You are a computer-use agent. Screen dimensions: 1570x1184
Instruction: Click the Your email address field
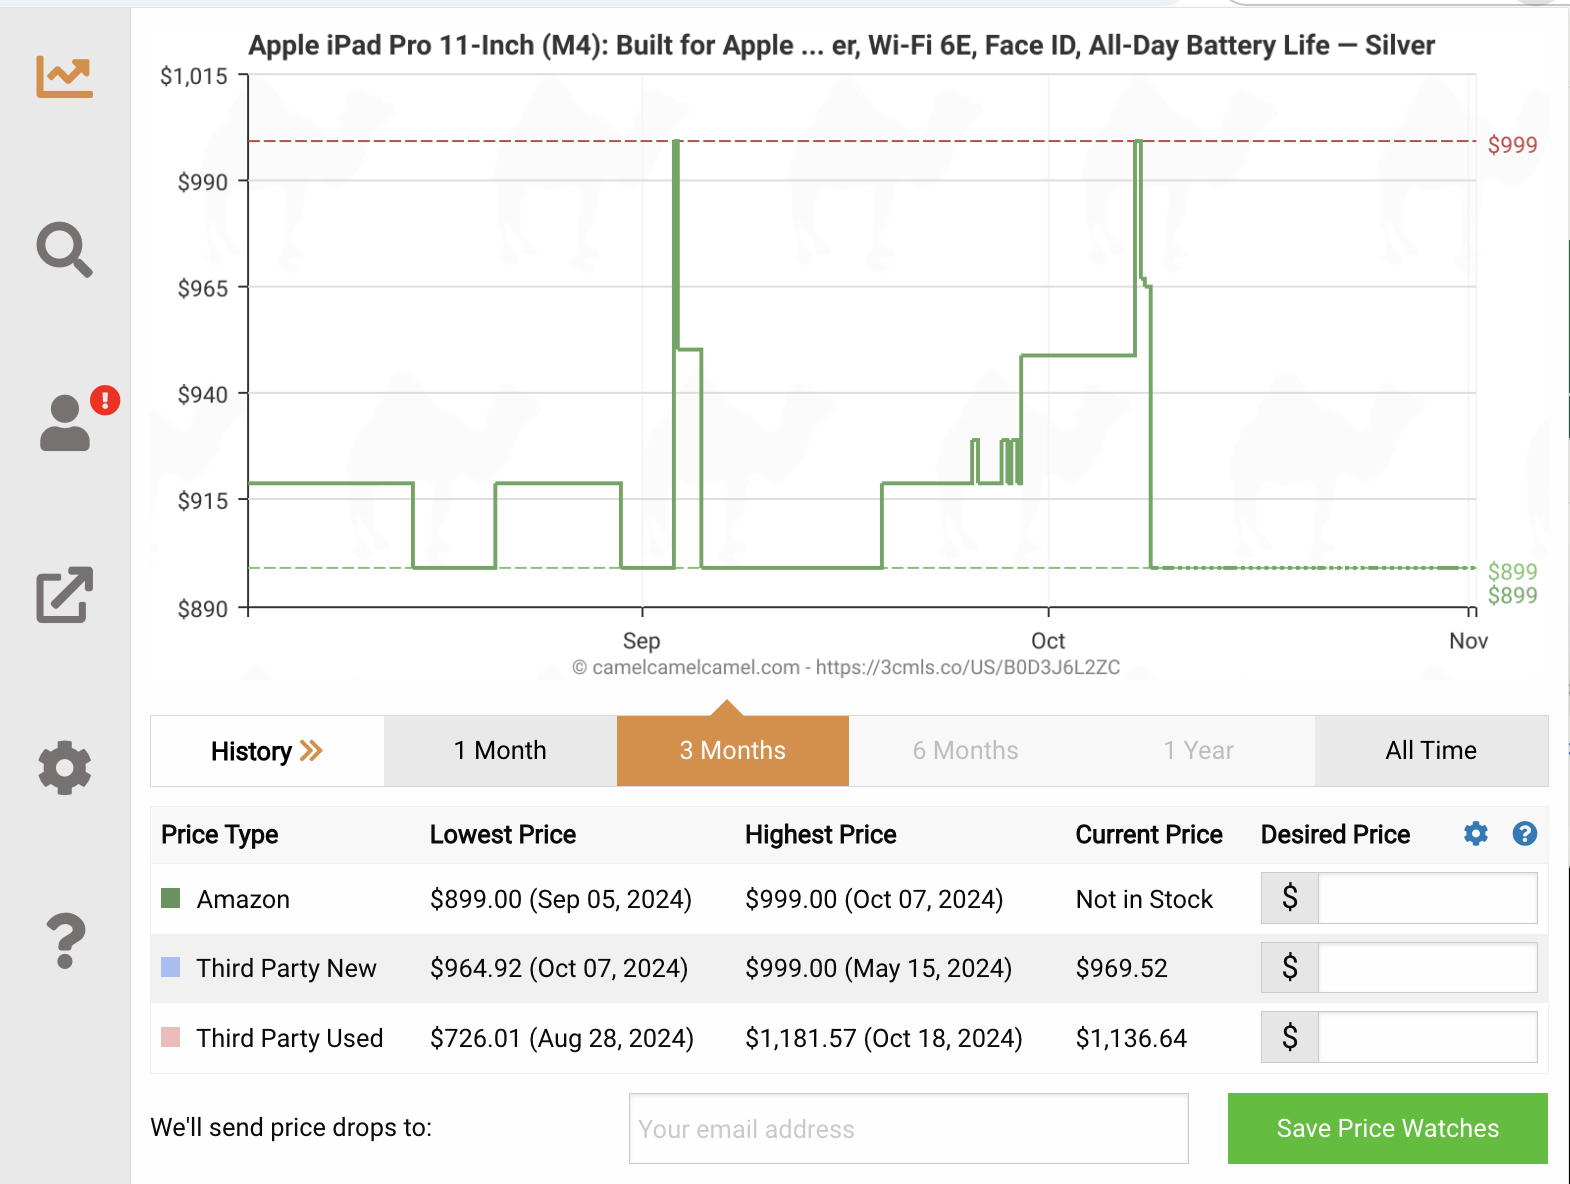click(x=908, y=1128)
